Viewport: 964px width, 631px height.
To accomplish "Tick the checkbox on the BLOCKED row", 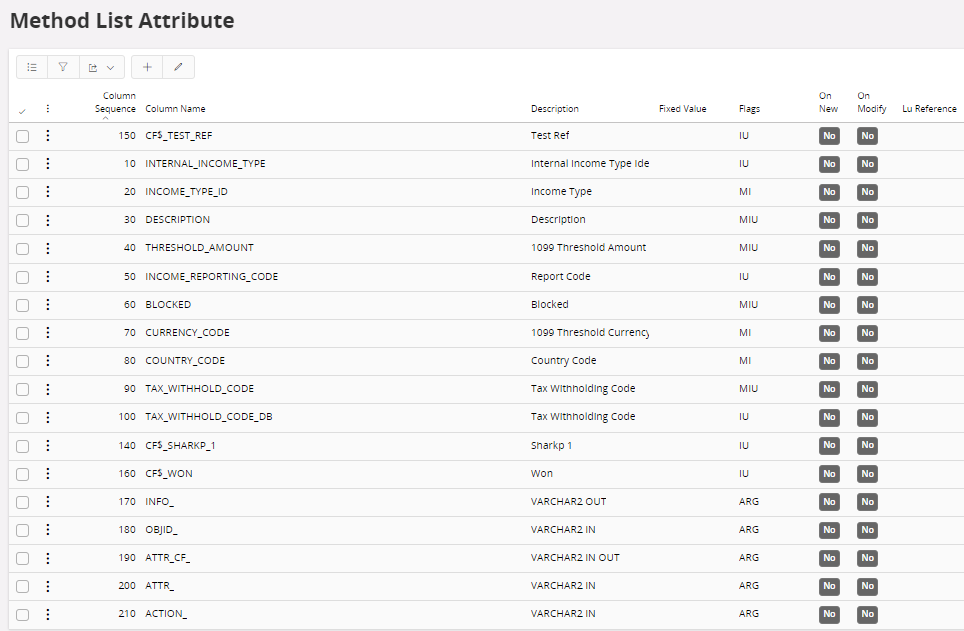I will [x=22, y=305].
